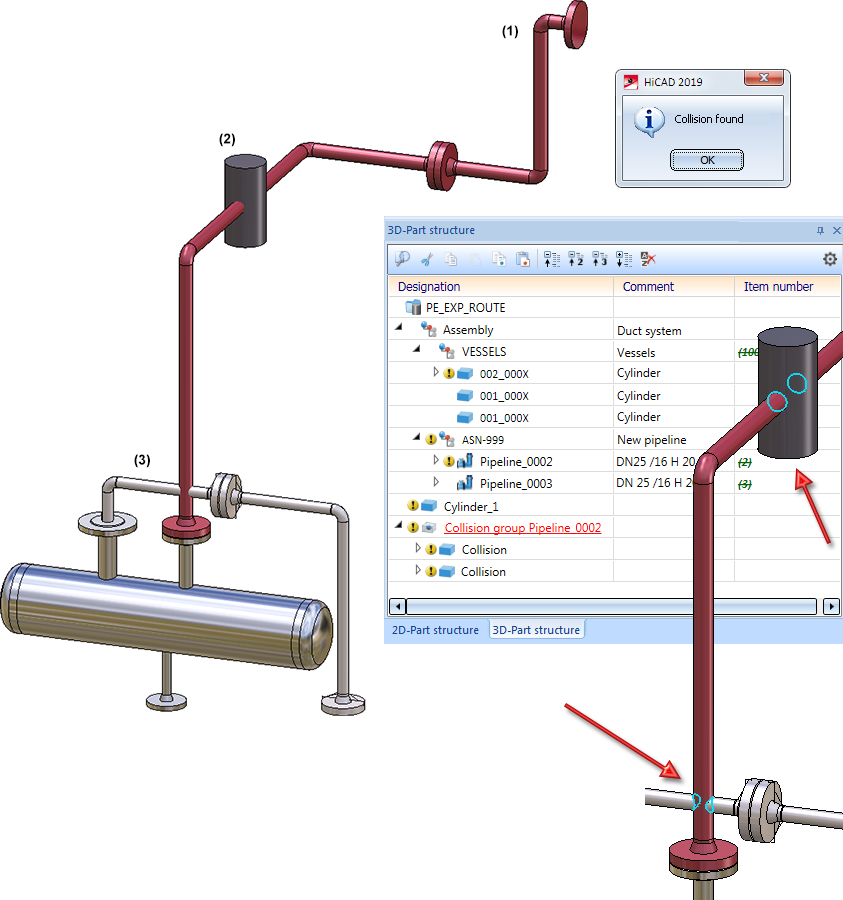The image size is (843, 900).
Task: Click warning icon beside 002_000X
Action: point(449,374)
